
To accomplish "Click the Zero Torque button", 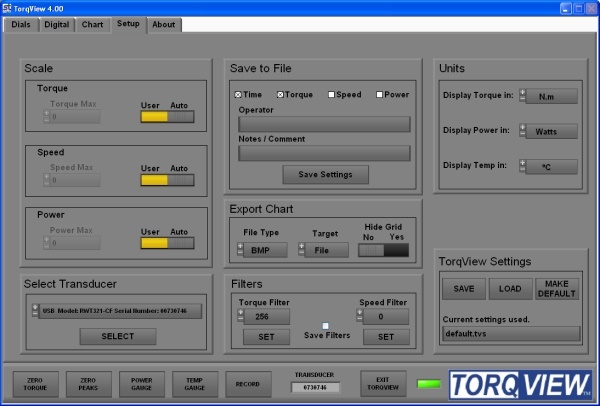I will coord(34,383).
